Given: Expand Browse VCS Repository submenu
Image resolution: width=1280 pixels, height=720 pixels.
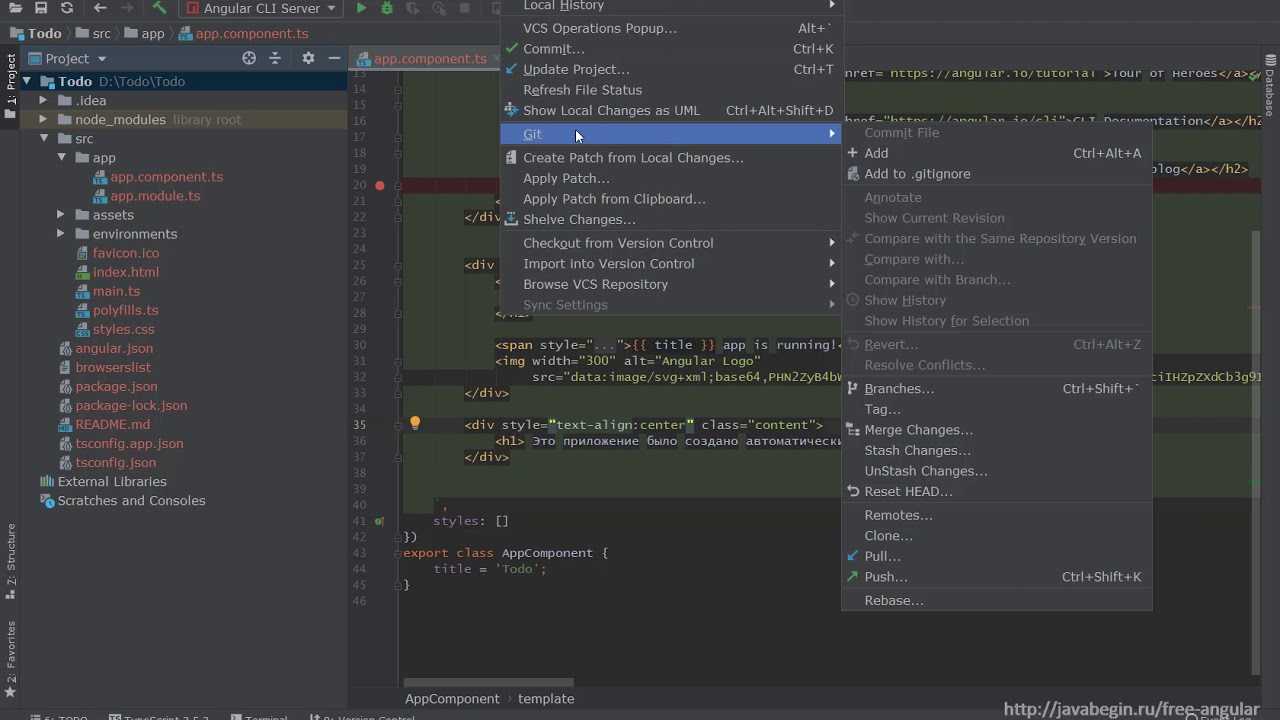Looking at the screenshot, I should pyautogui.click(x=671, y=284).
